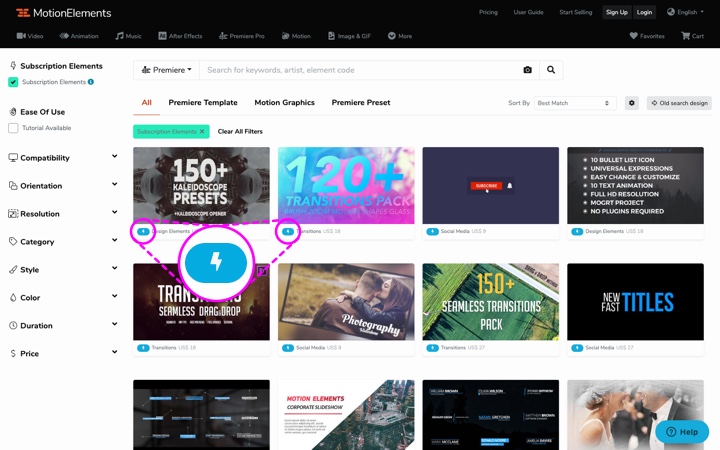Screen dimensions: 720x450
Task: Open the Motion Elements Corporate Slideshow thumbnail
Action: (346, 415)
